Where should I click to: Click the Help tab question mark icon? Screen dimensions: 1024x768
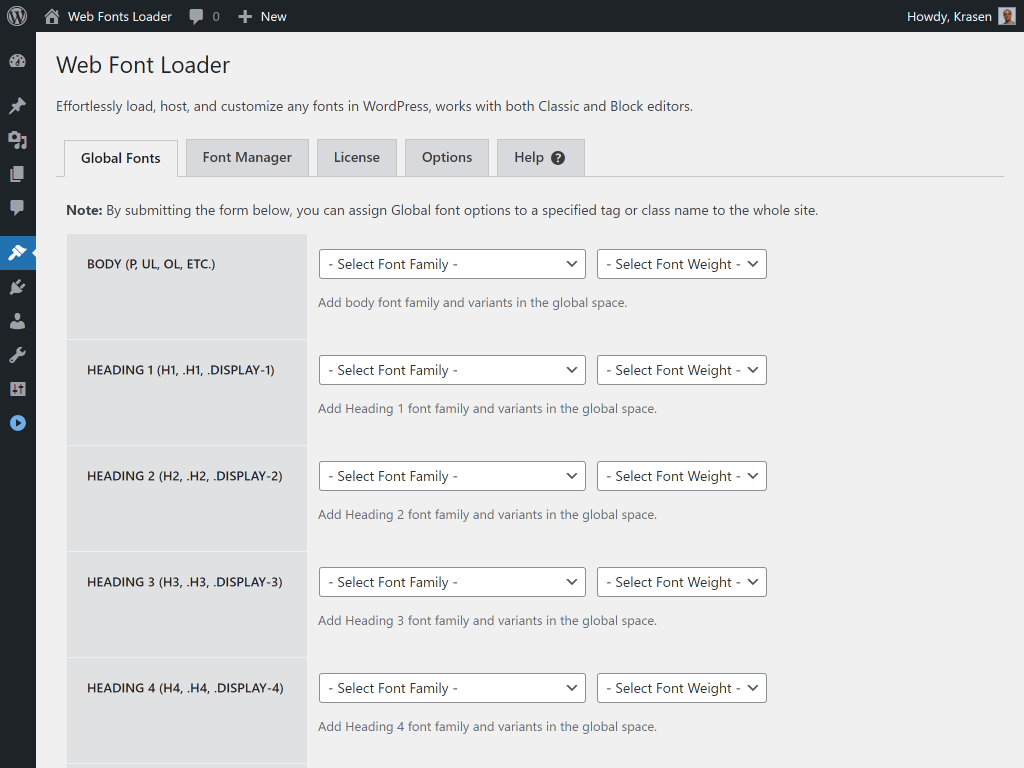pos(558,158)
